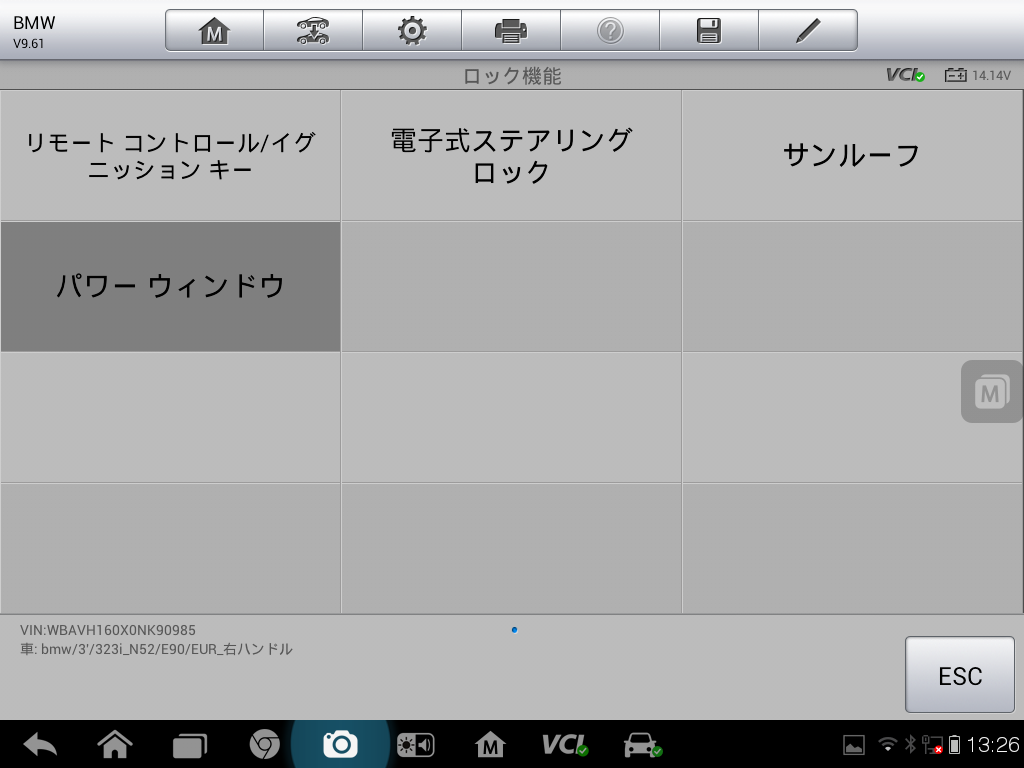Tap the floating MaxiSys shortcut icon
1024x768 pixels.
(989, 391)
